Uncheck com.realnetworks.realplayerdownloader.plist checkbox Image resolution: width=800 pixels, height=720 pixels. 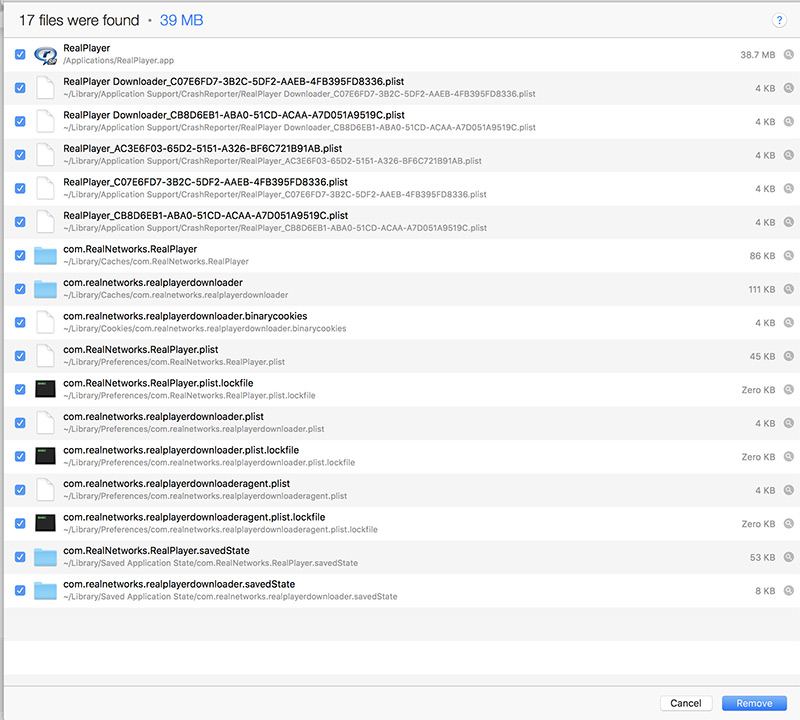click(x=20, y=423)
